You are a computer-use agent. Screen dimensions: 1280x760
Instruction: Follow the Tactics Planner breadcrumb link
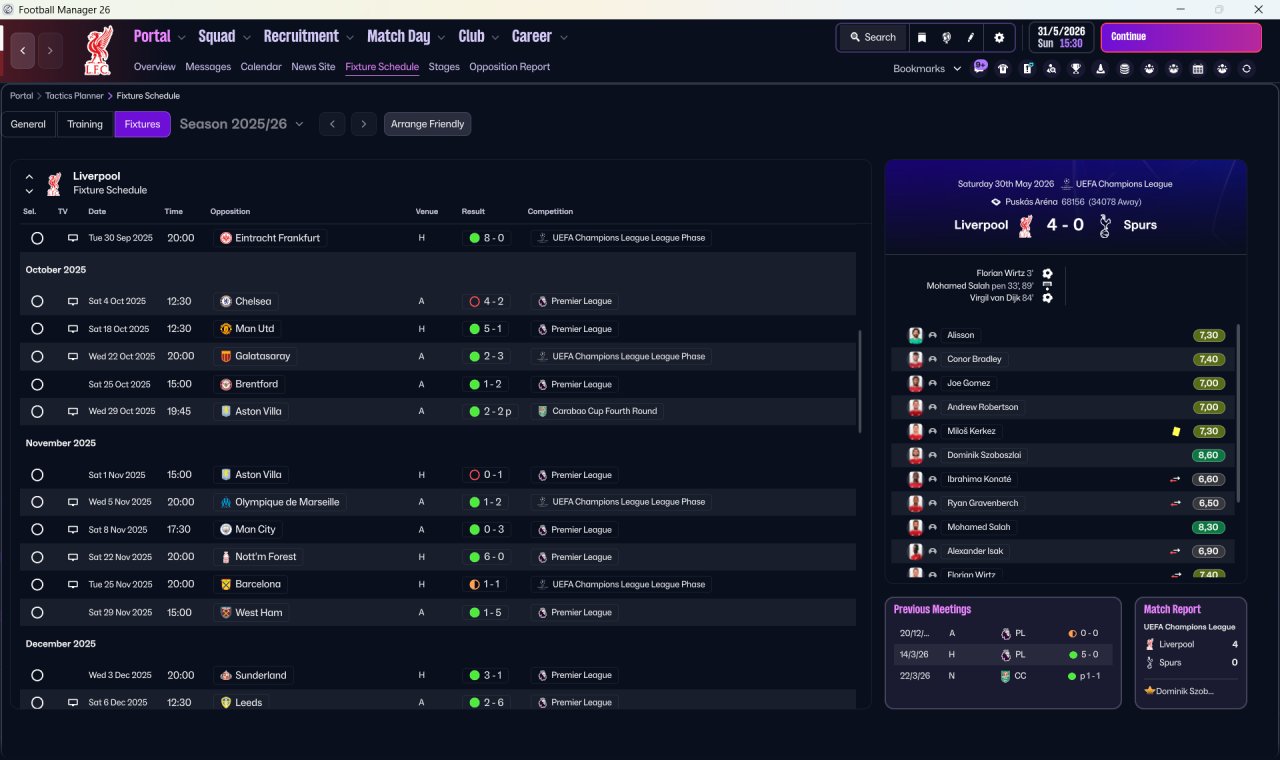pos(74,96)
